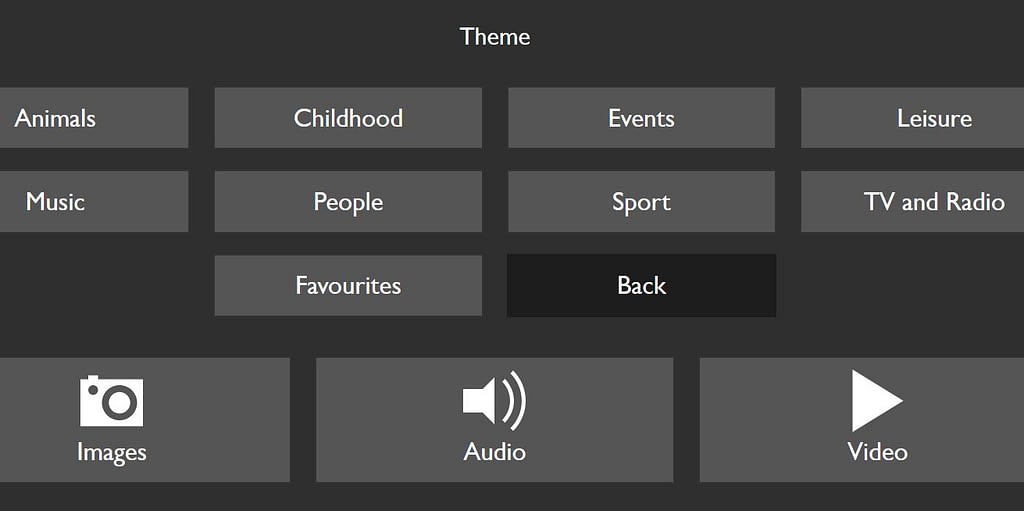
Task: Click the speaker icon for Audio
Action: 494,401
